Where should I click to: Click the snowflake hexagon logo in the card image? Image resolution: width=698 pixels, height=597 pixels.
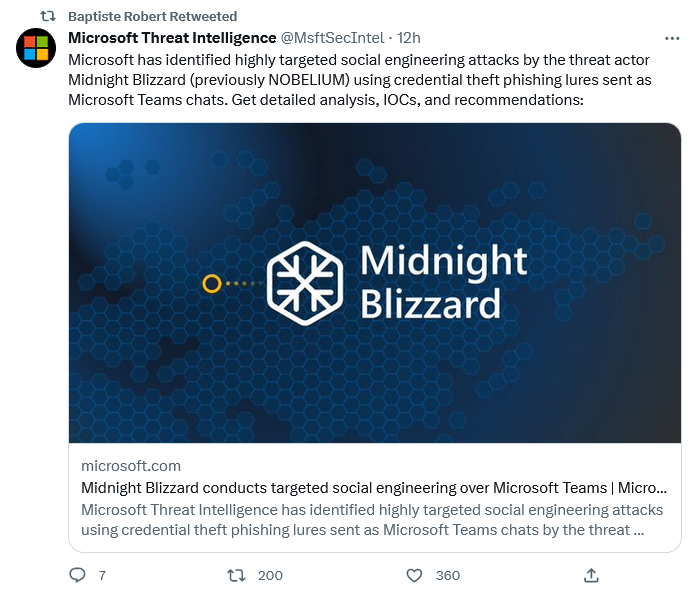click(305, 283)
